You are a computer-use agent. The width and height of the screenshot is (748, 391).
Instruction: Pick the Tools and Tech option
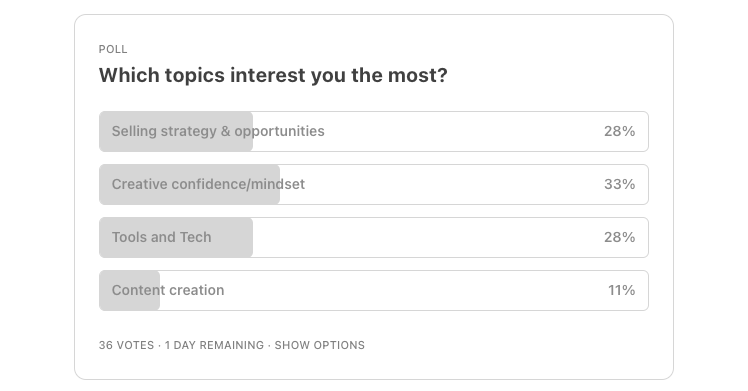point(374,237)
